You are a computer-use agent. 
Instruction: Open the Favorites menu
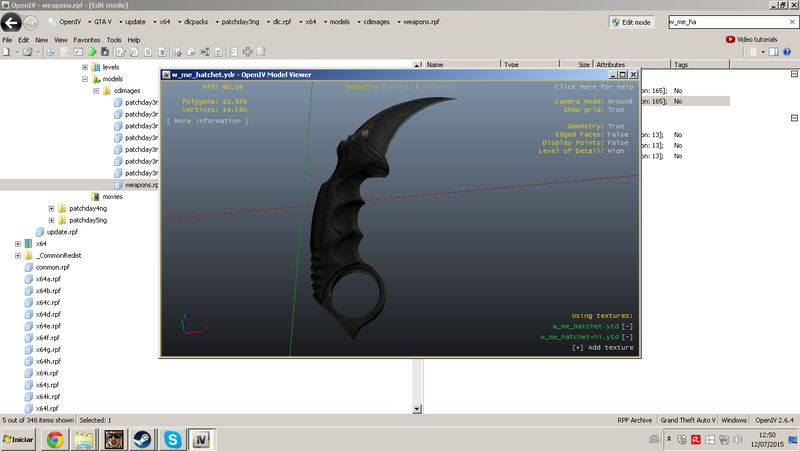coord(87,40)
